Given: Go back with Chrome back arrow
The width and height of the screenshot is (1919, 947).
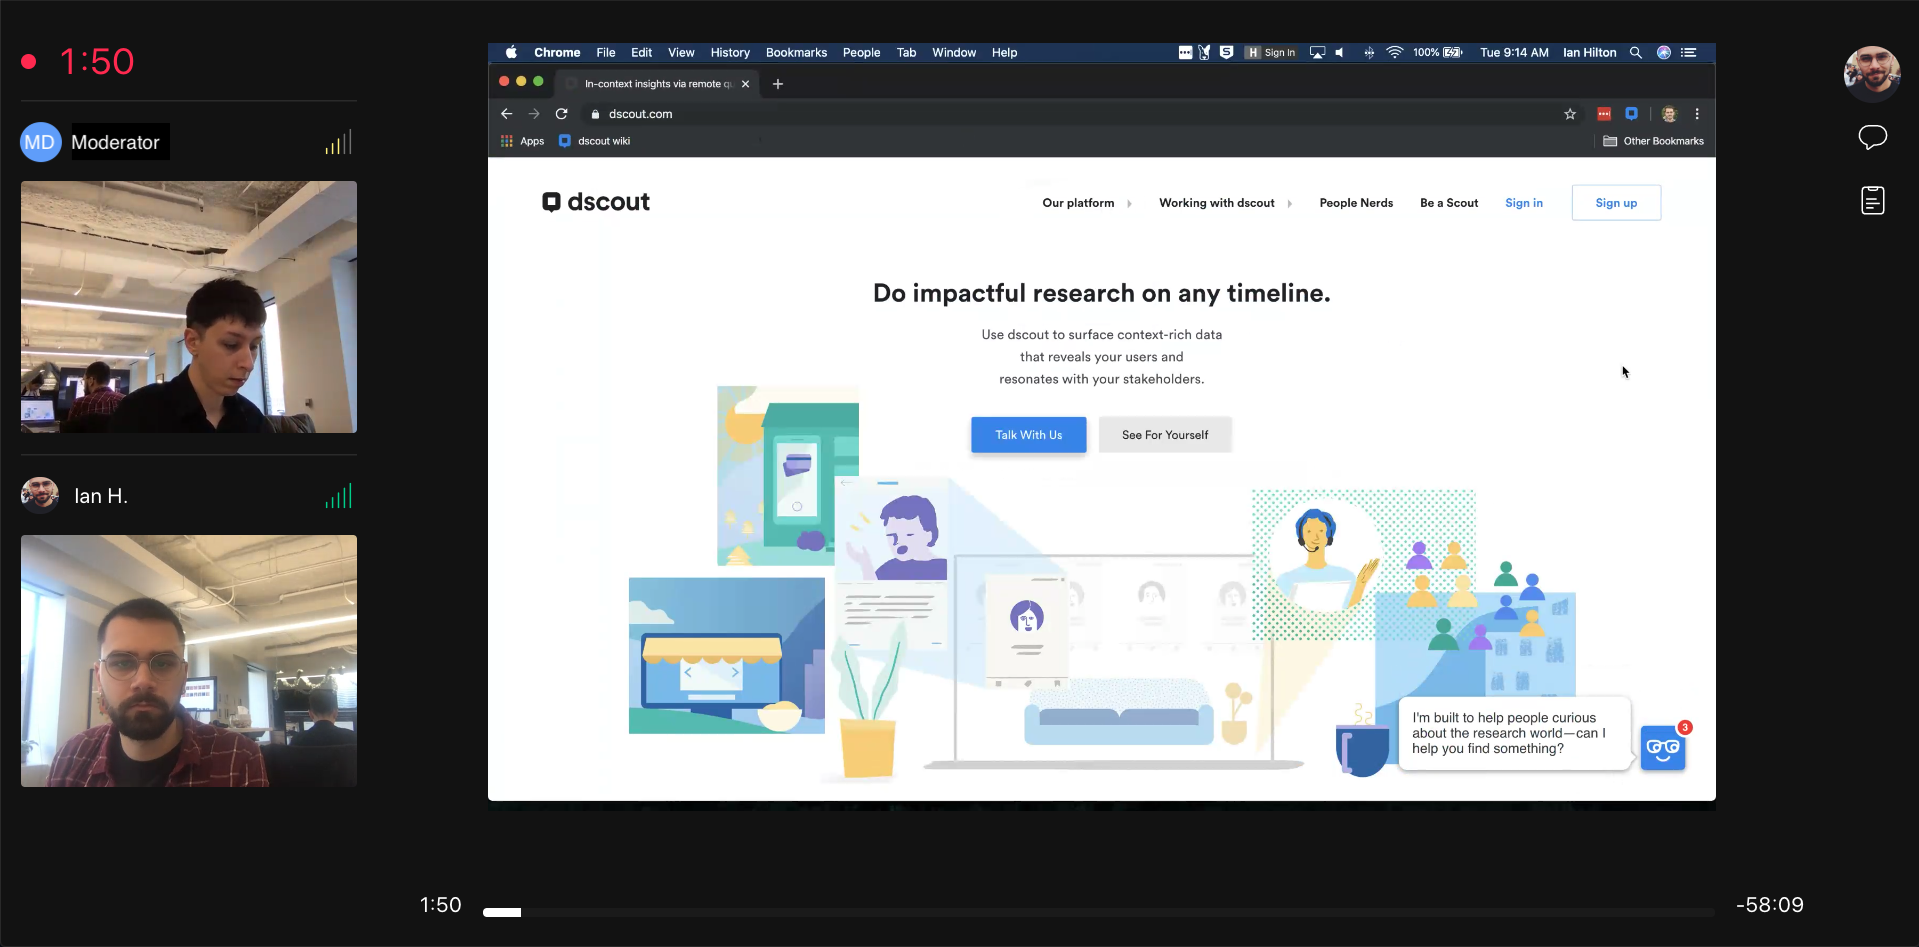Looking at the screenshot, I should pos(506,114).
